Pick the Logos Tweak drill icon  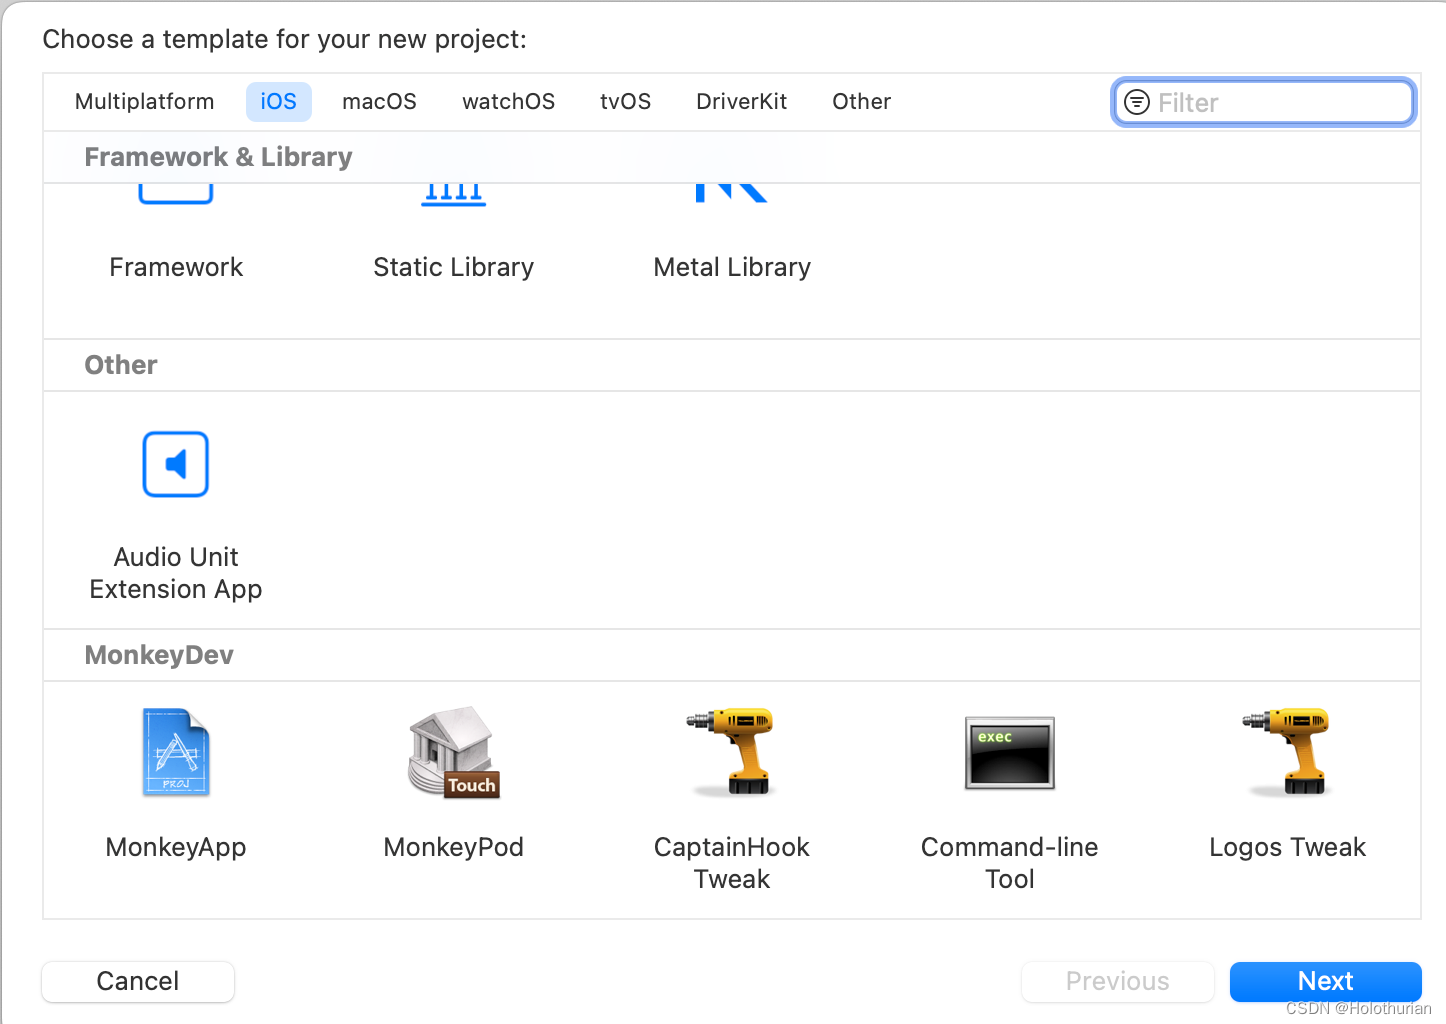(1287, 752)
